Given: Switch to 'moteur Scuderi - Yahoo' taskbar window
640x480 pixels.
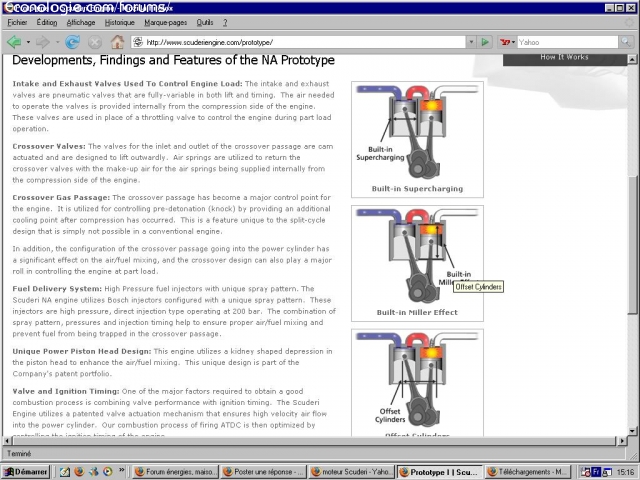Looking at the screenshot, I should pyautogui.click(x=351, y=470).
